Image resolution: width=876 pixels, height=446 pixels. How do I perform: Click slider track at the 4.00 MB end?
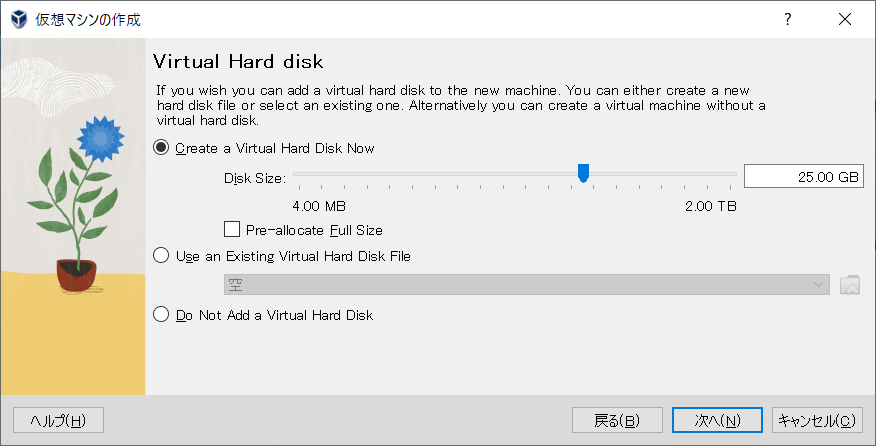pos(297,174)
